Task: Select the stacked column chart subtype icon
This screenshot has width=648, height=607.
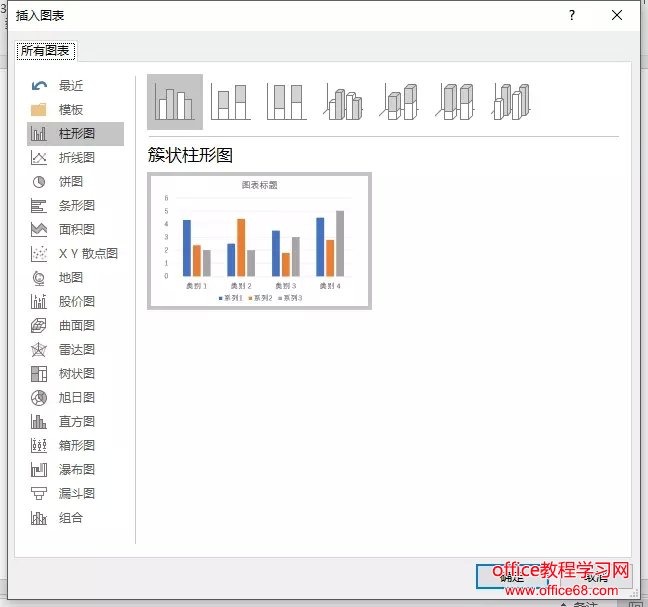Action: click(231, 102)
